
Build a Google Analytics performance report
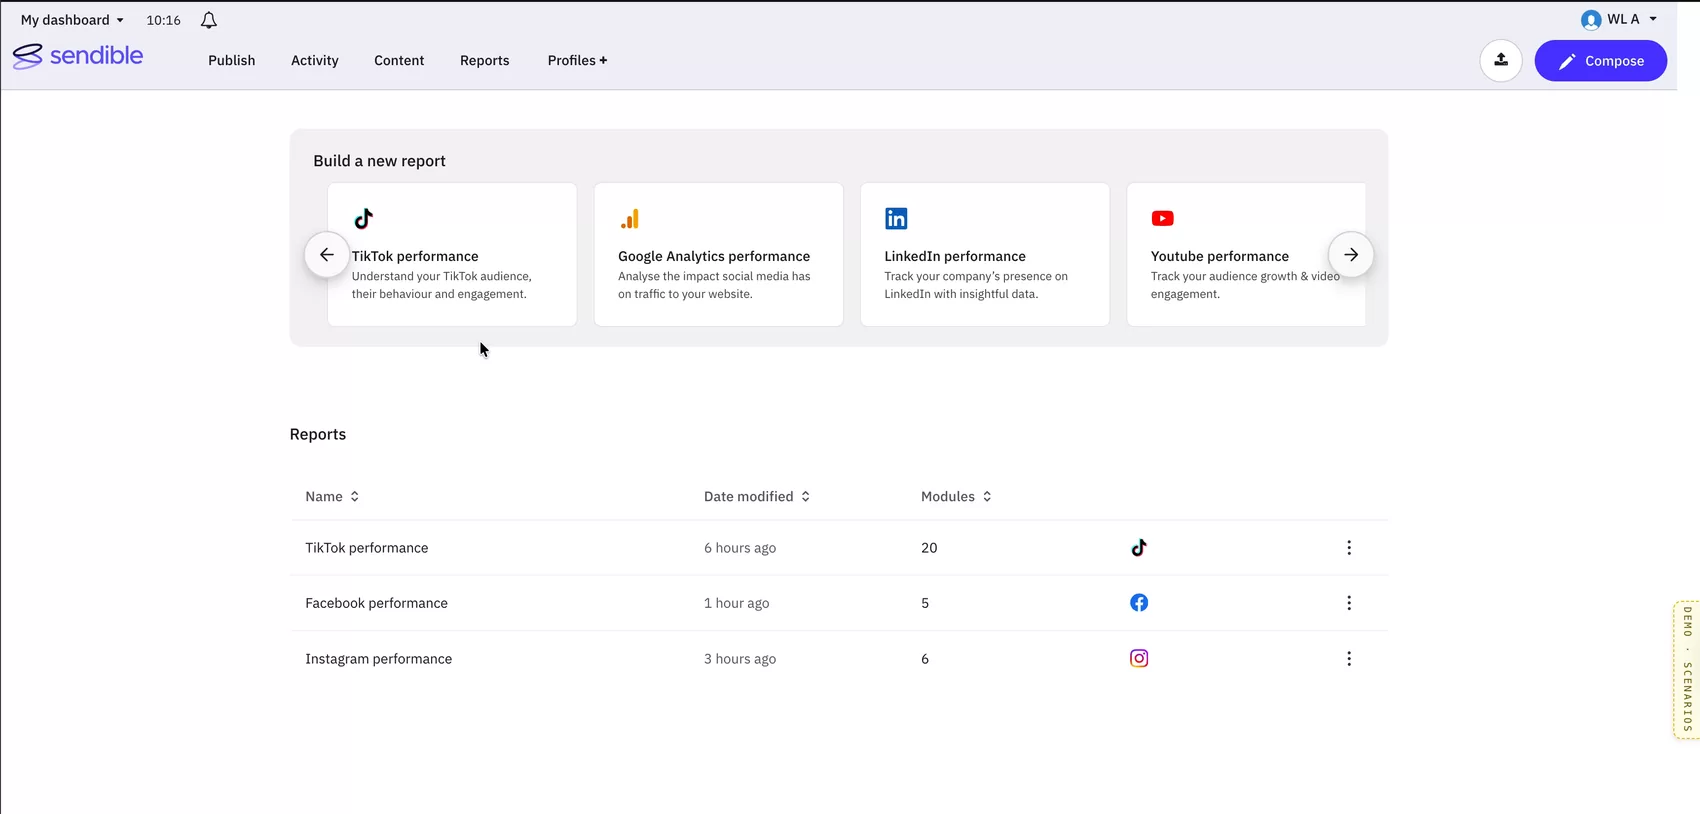[719, 254]
